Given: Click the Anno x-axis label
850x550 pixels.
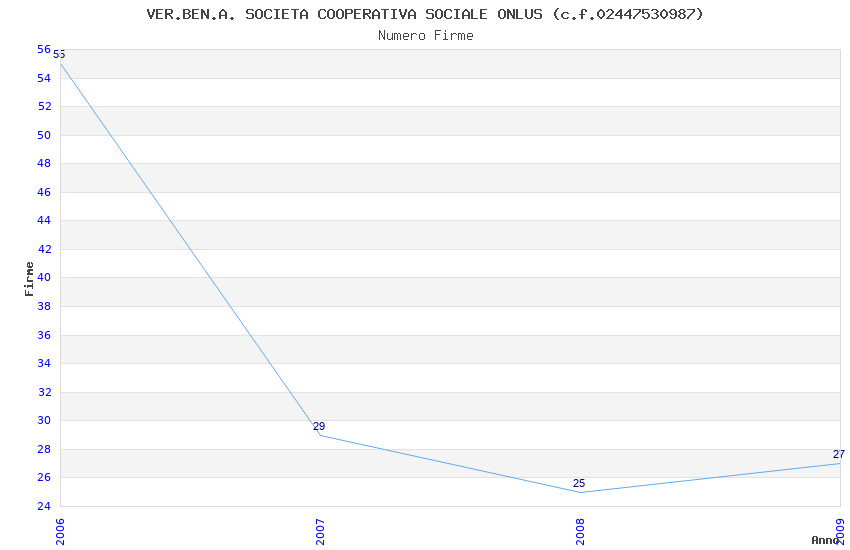Looking at the screenshot, I should pos(825,540).
